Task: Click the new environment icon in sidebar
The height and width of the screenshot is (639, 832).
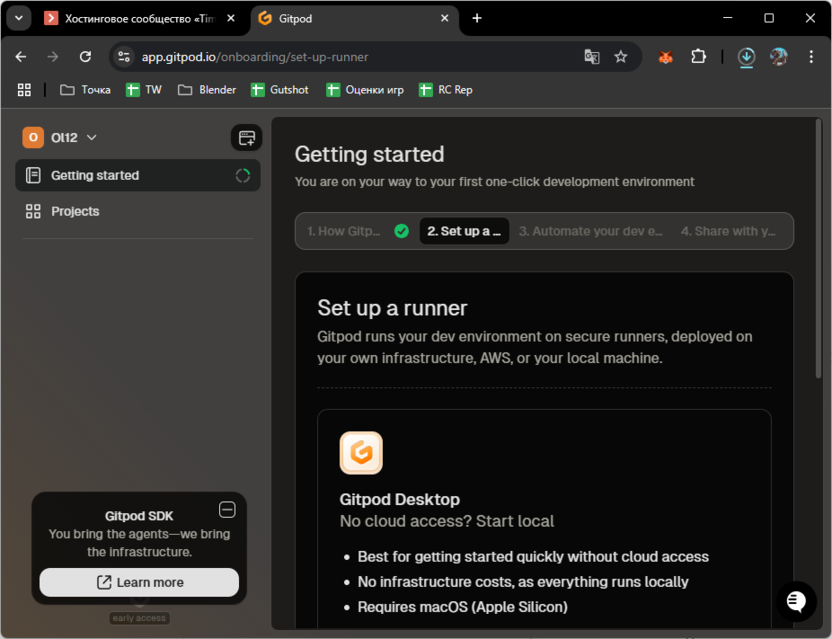Action: (x=246, y=138)
